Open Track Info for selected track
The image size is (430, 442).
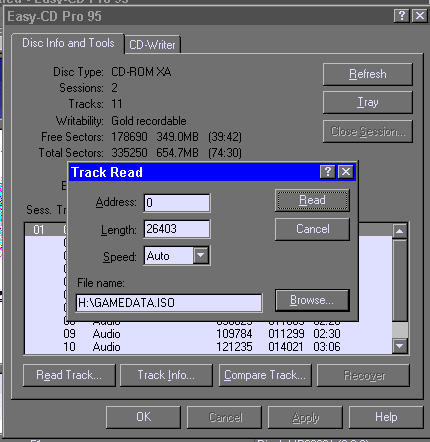[x=166, y=375]
